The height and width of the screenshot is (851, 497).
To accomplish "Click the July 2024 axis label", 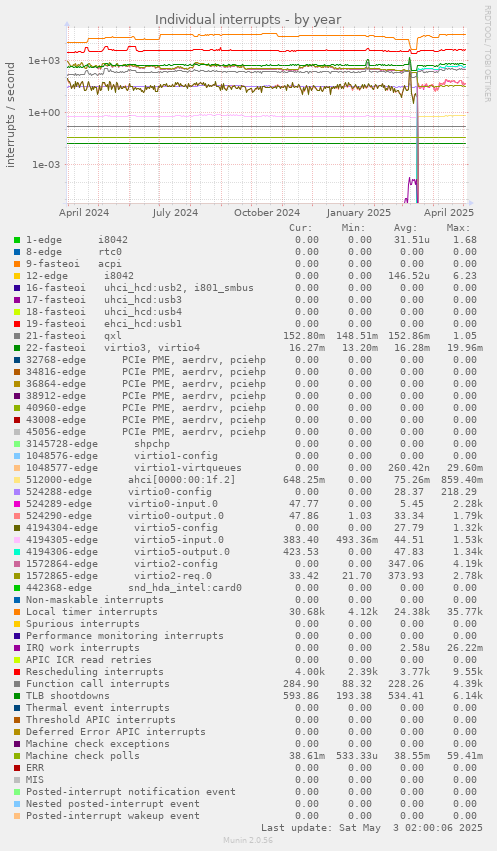I will 175,213.
